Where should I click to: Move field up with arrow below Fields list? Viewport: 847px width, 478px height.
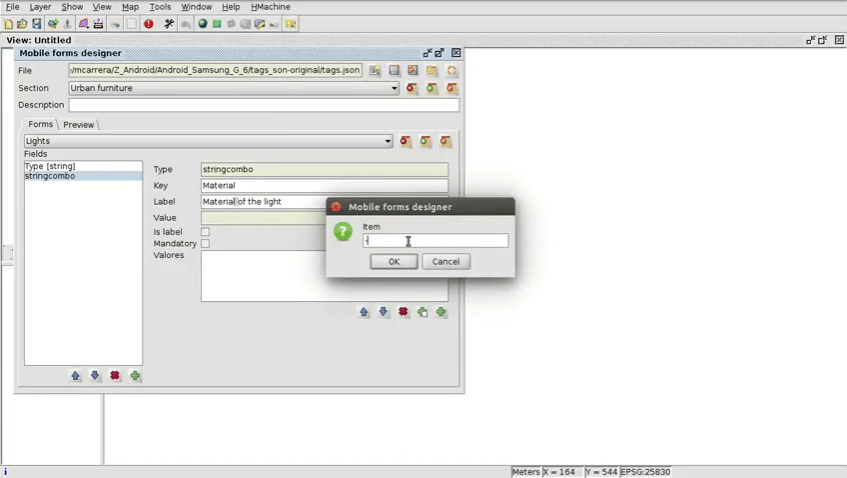click(x=76, y=376)
